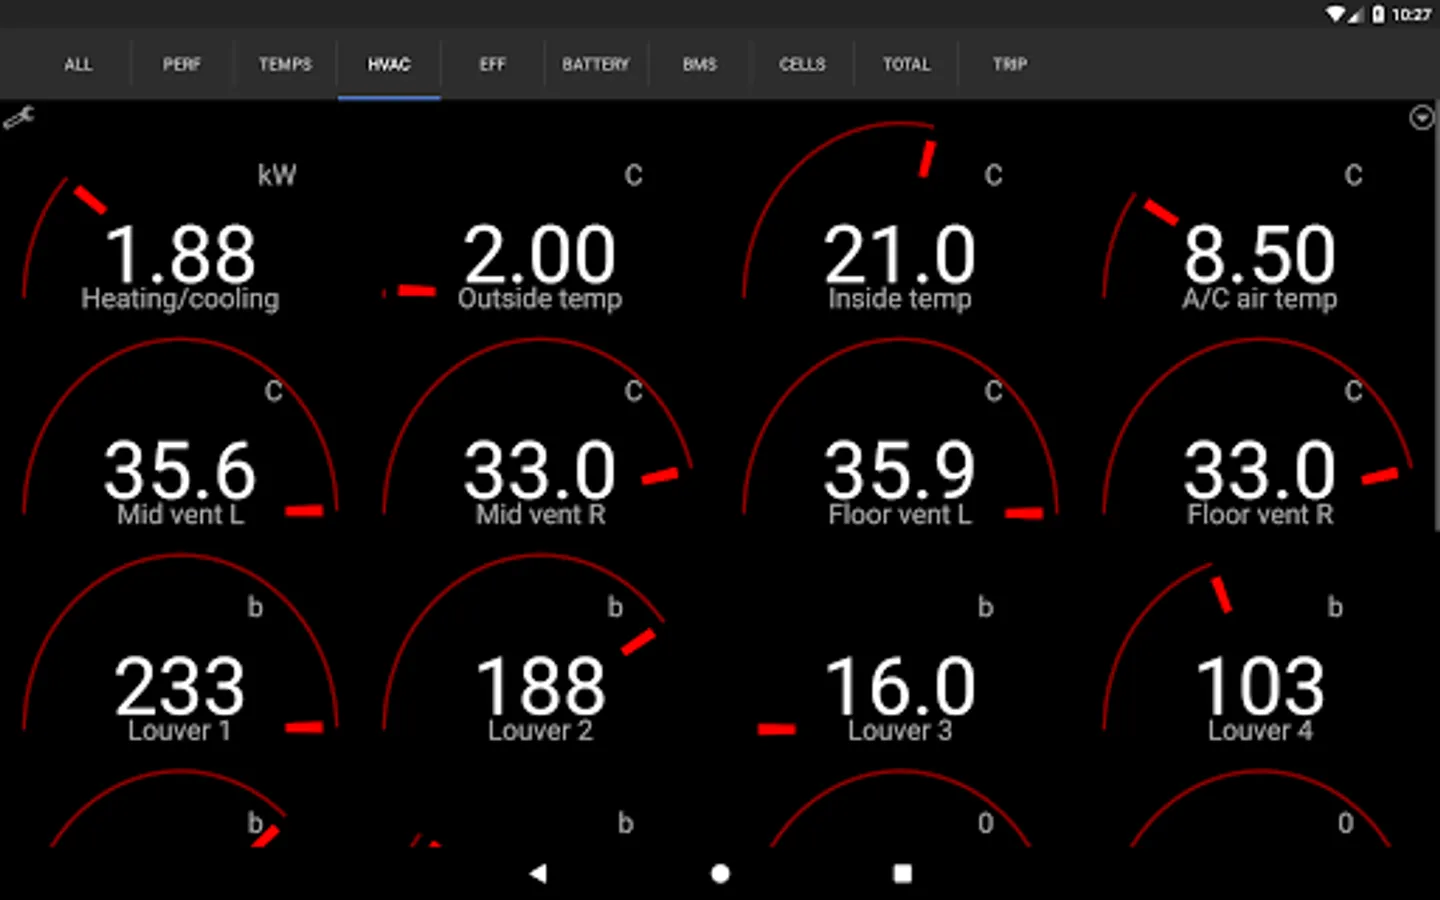Switch to the PERF tab
Screen dimensions: 1440x900
(x=182, y=64)
